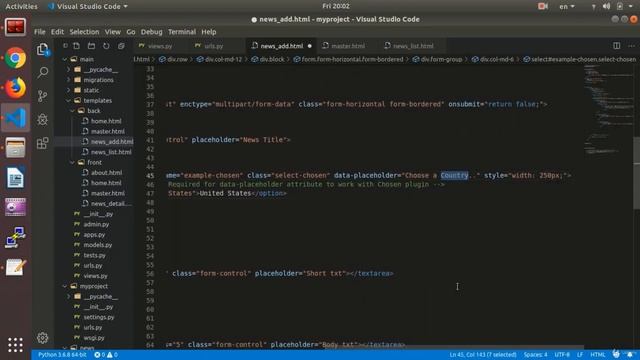Screen dimensions: 640x360
Task: Split the editor to the right
Action: click(617, 46)
